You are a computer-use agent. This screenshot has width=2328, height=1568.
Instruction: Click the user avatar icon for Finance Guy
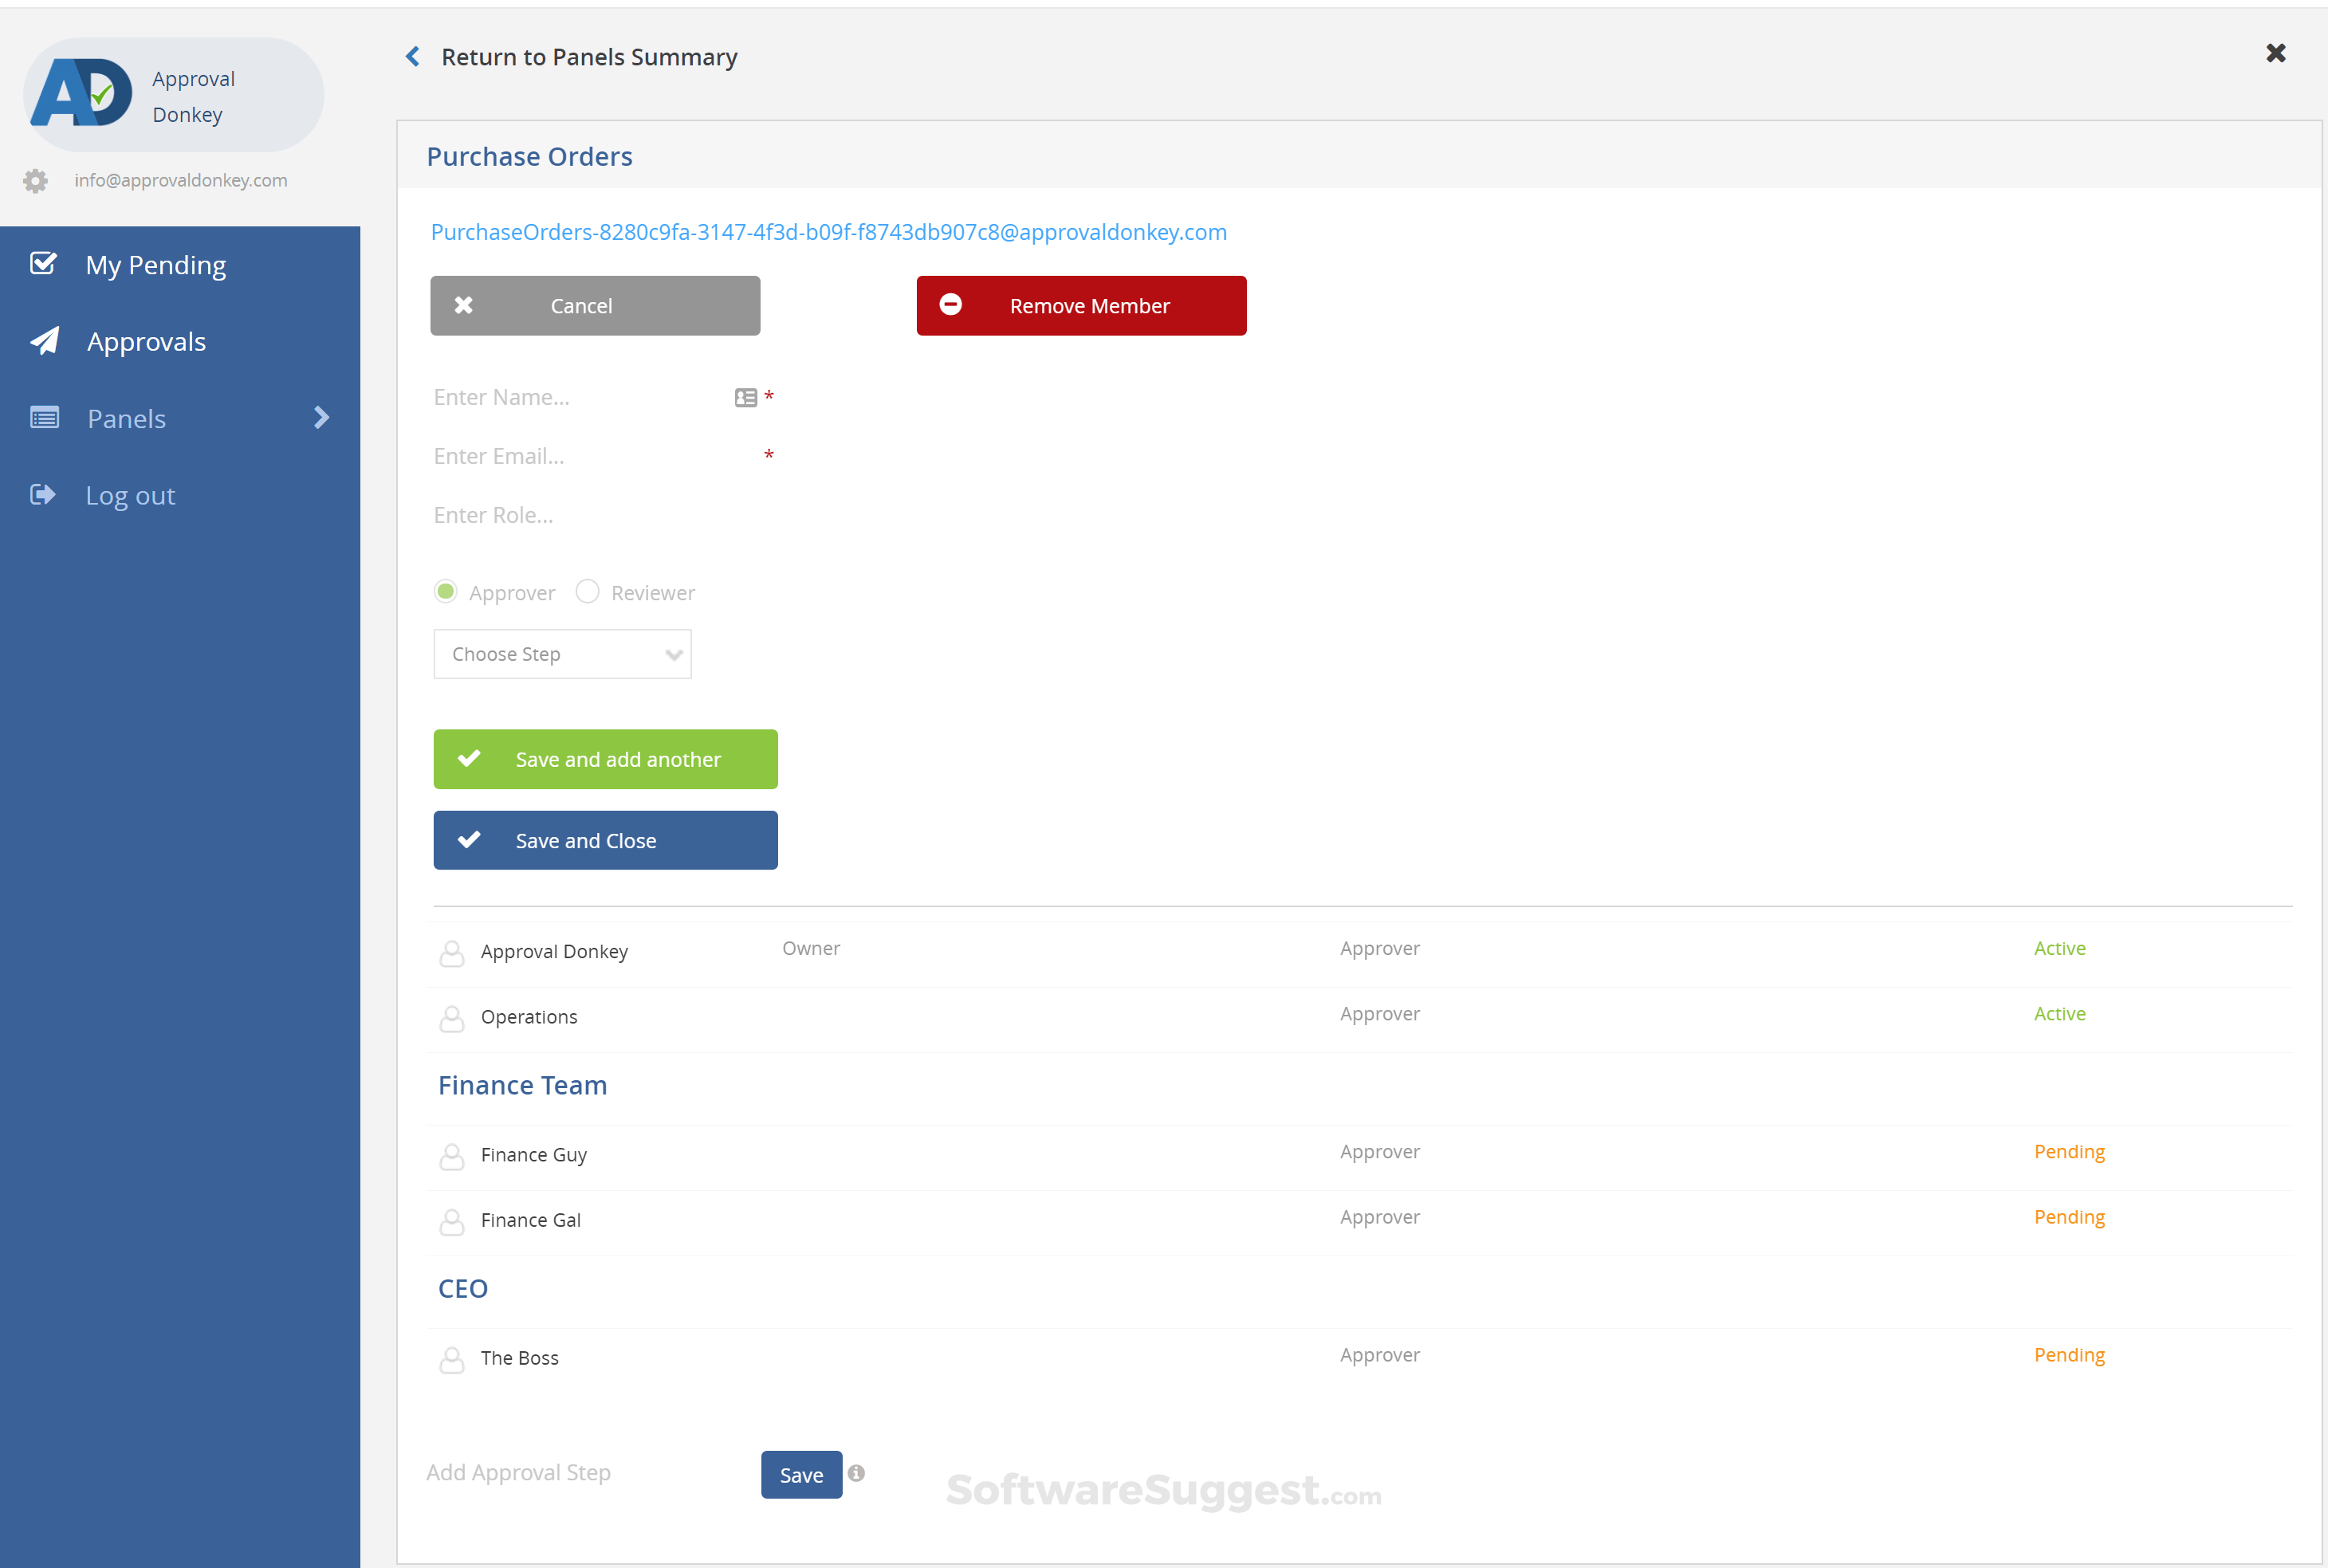point(452,1156)
